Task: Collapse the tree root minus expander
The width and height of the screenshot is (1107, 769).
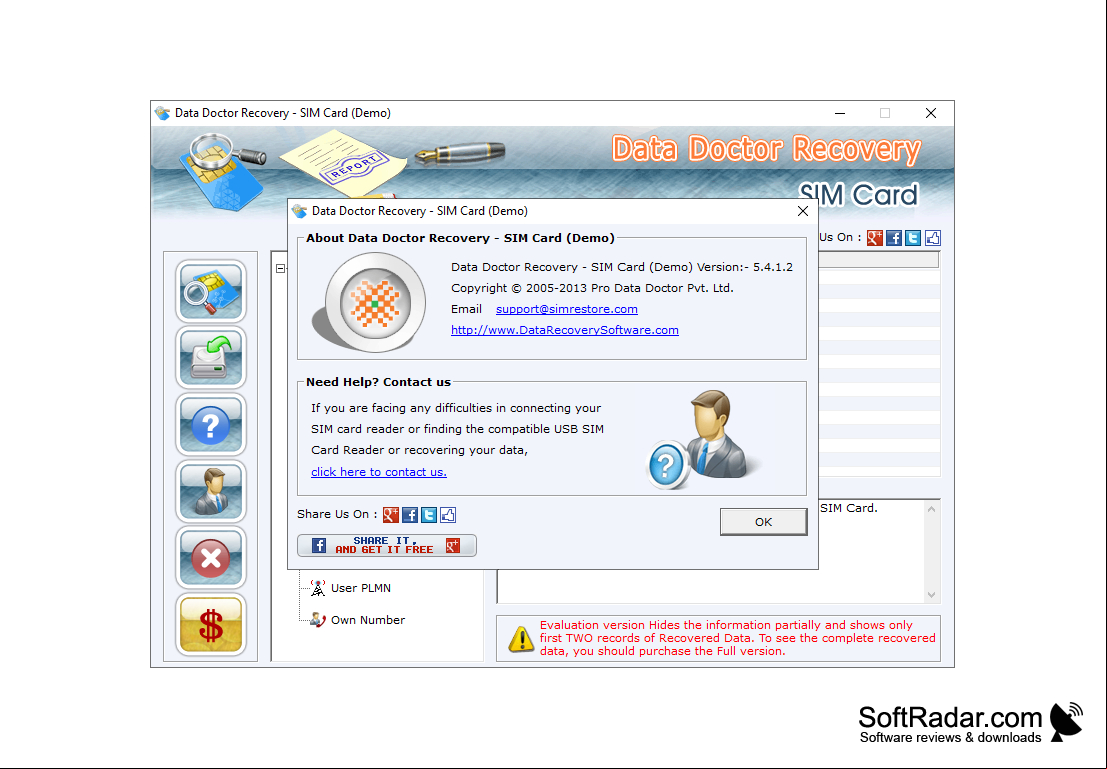Action: pos(280,268)
